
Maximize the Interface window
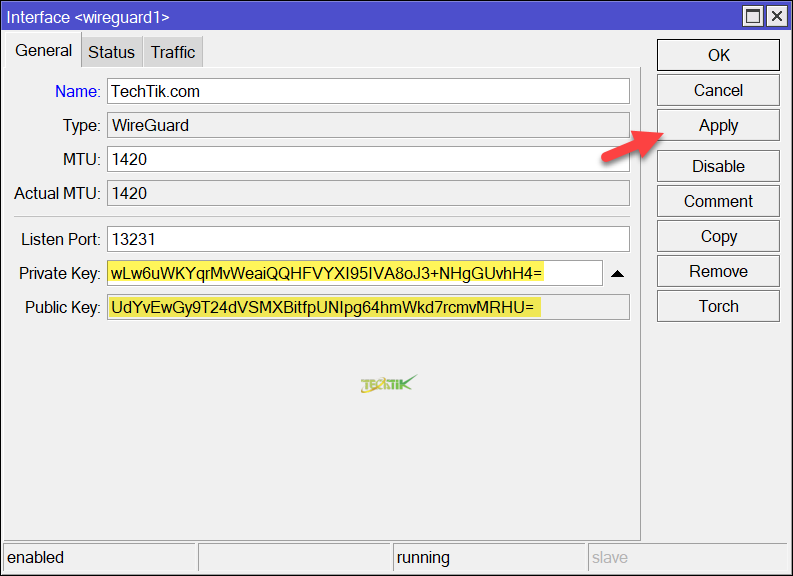pos(753,16)
